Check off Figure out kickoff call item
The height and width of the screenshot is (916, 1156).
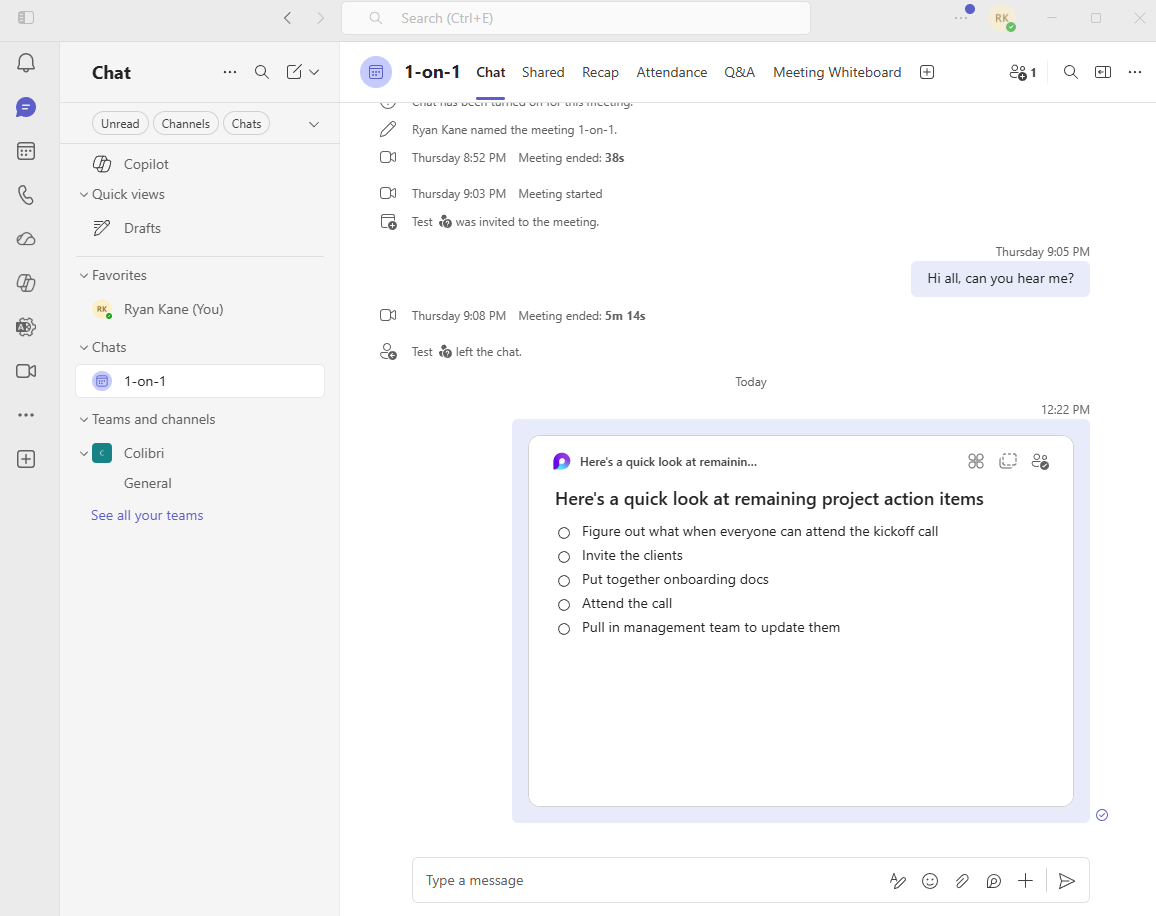tap(564, 532)
